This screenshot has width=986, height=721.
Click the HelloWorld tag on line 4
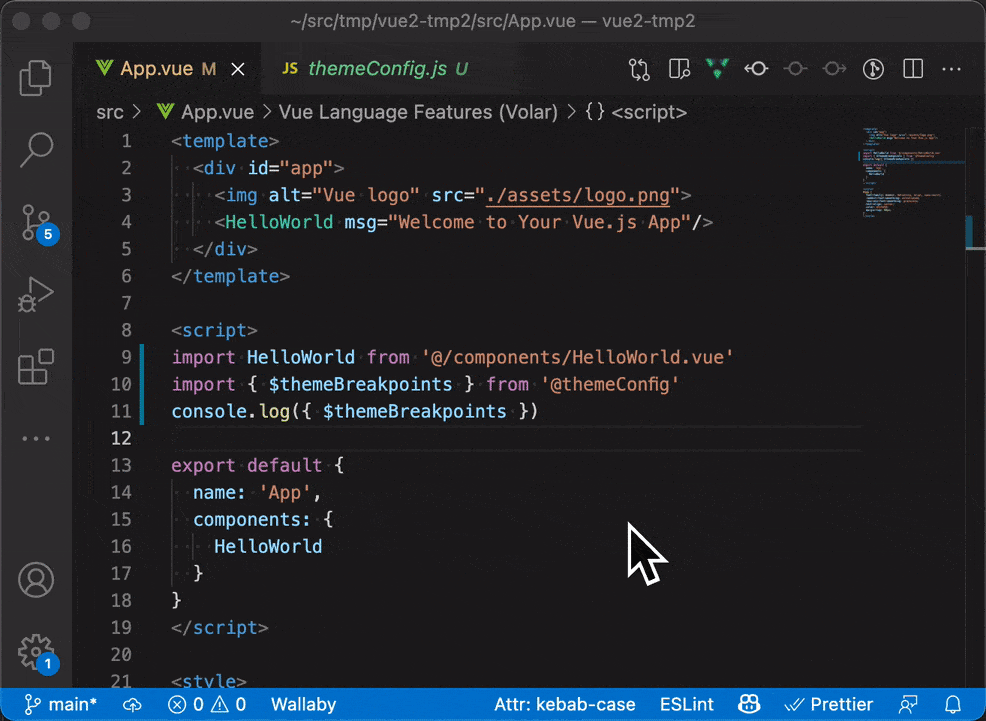279,222
